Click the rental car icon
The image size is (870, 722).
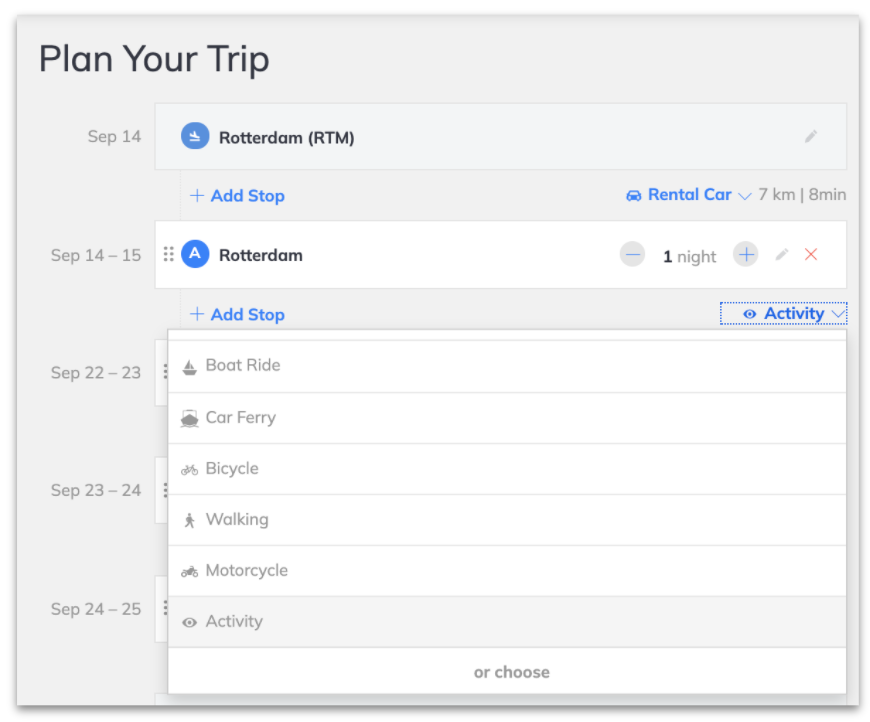[633, 195]
